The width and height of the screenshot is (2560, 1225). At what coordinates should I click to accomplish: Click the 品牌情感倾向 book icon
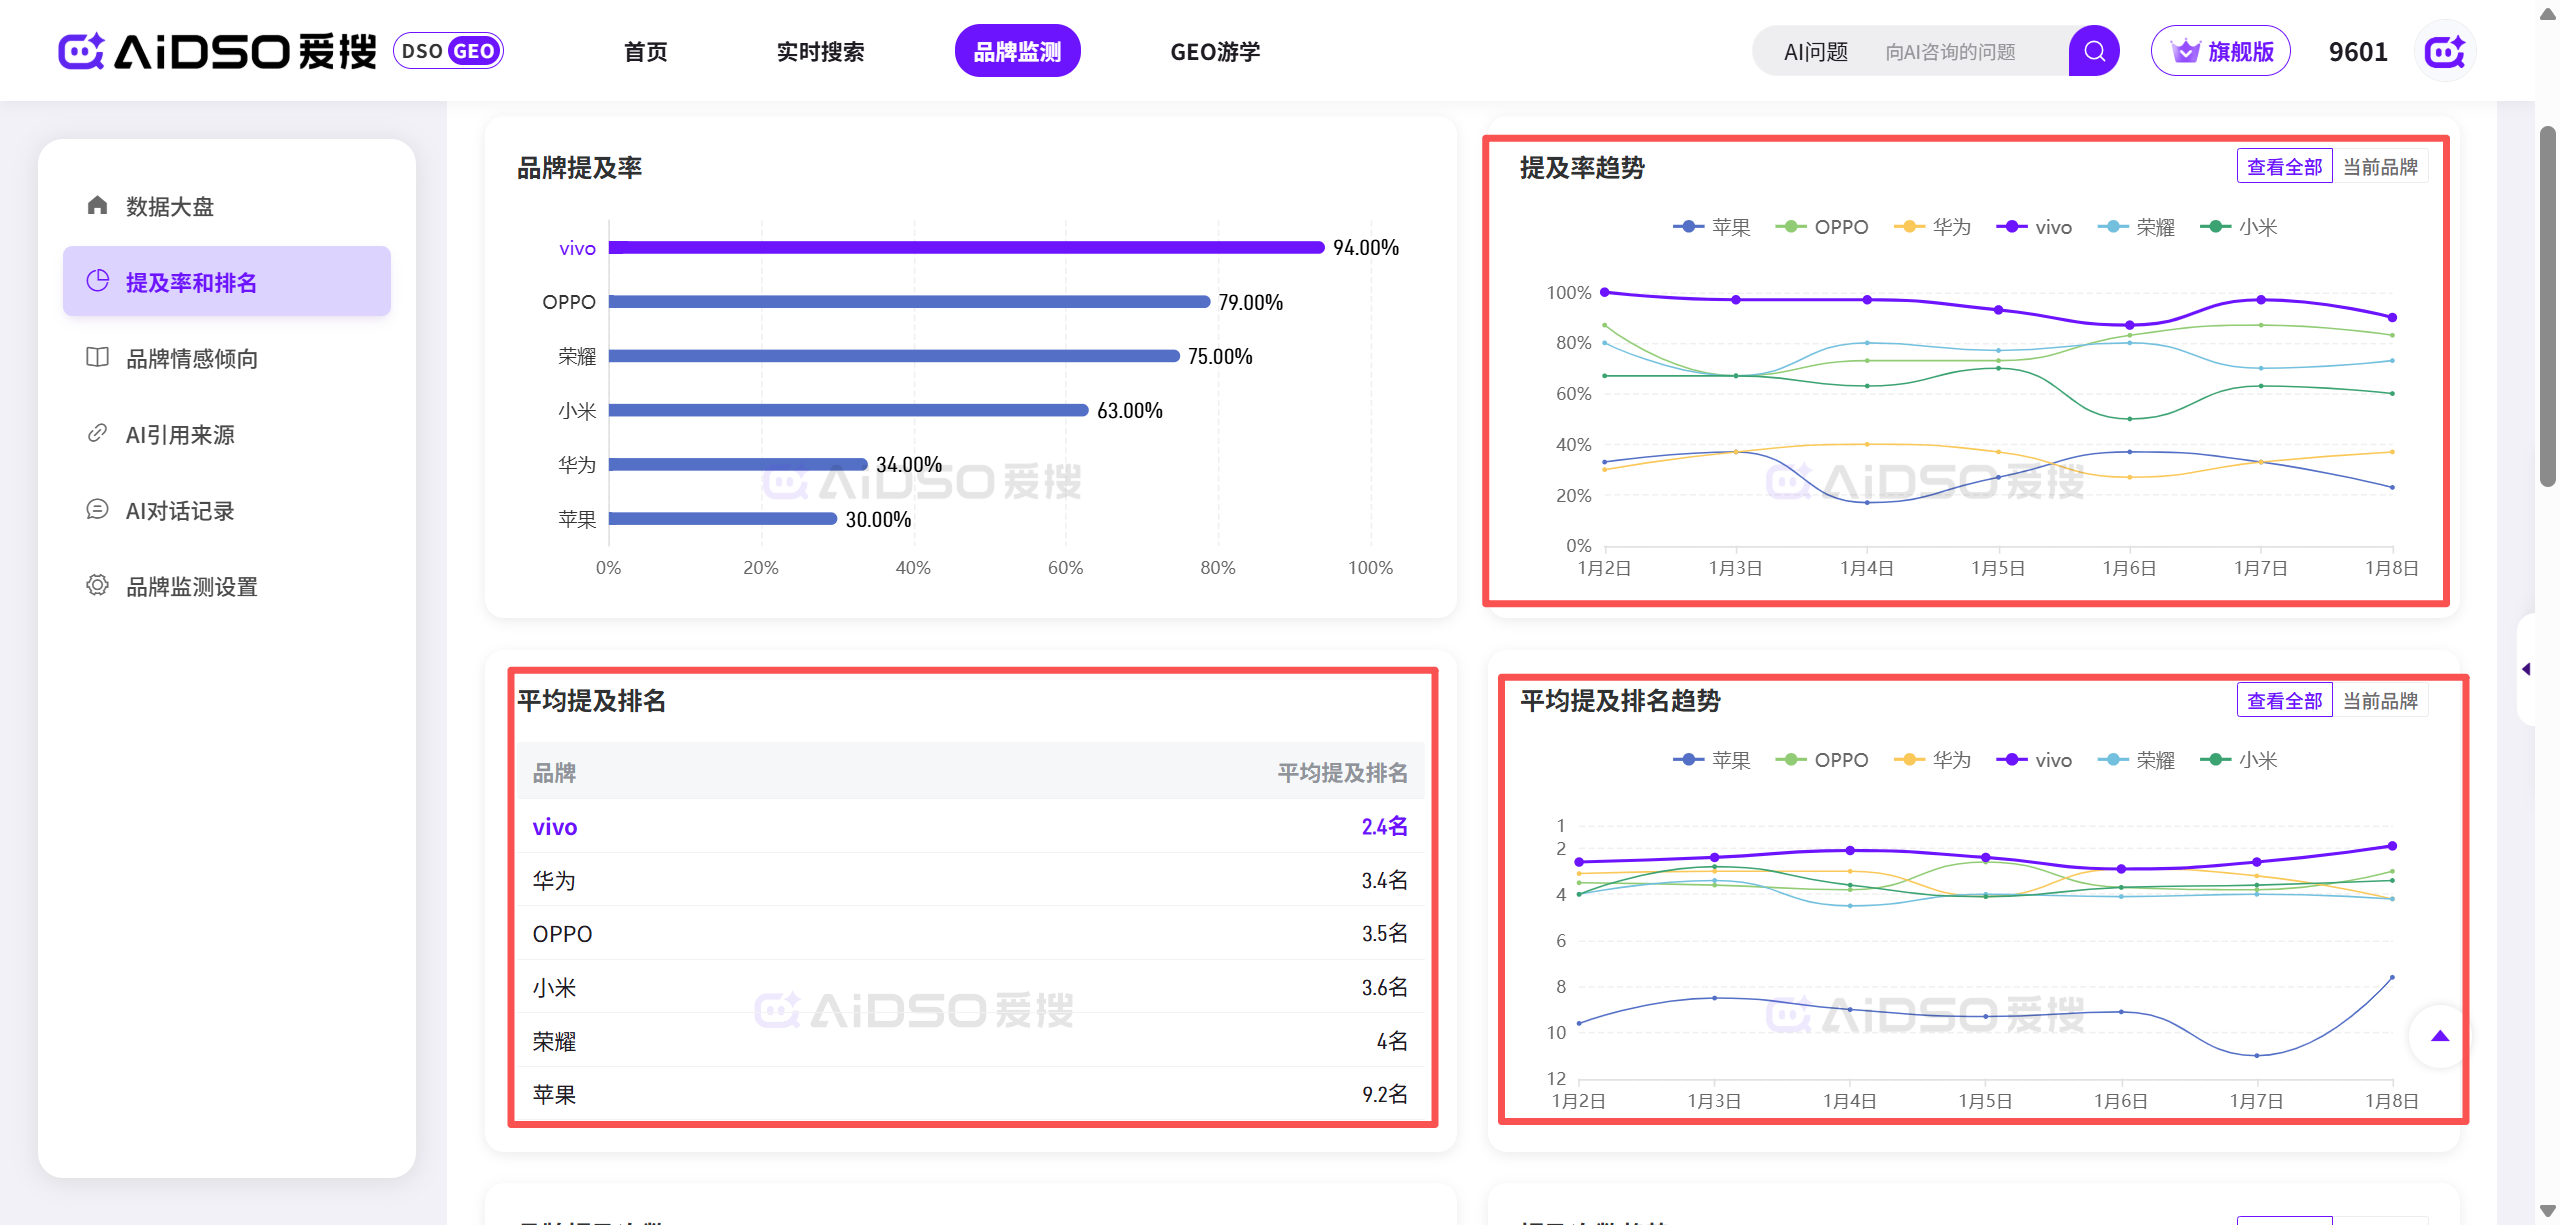pos(97,358)
